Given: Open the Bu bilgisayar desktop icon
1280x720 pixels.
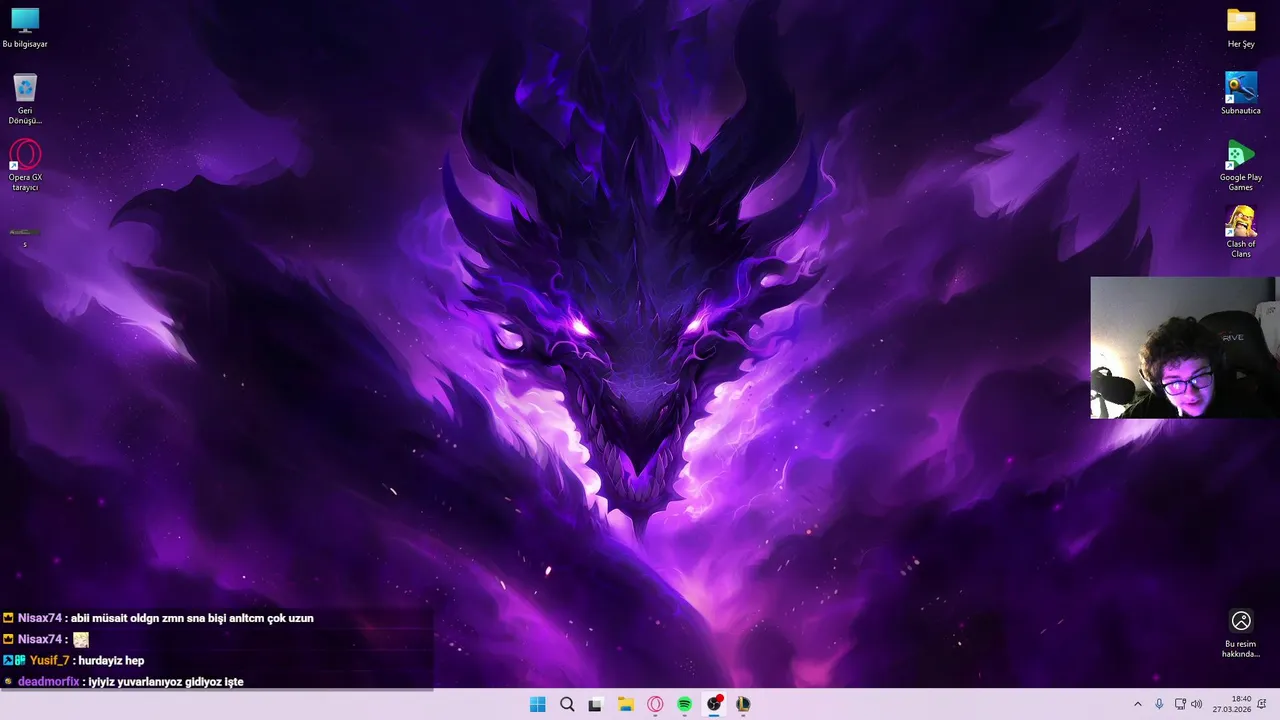Looking at the screenshot, I should (25, 28).
